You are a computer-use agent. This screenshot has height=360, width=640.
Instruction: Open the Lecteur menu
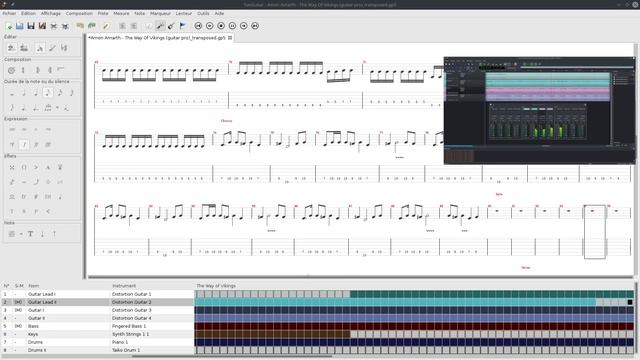(184, 13)
